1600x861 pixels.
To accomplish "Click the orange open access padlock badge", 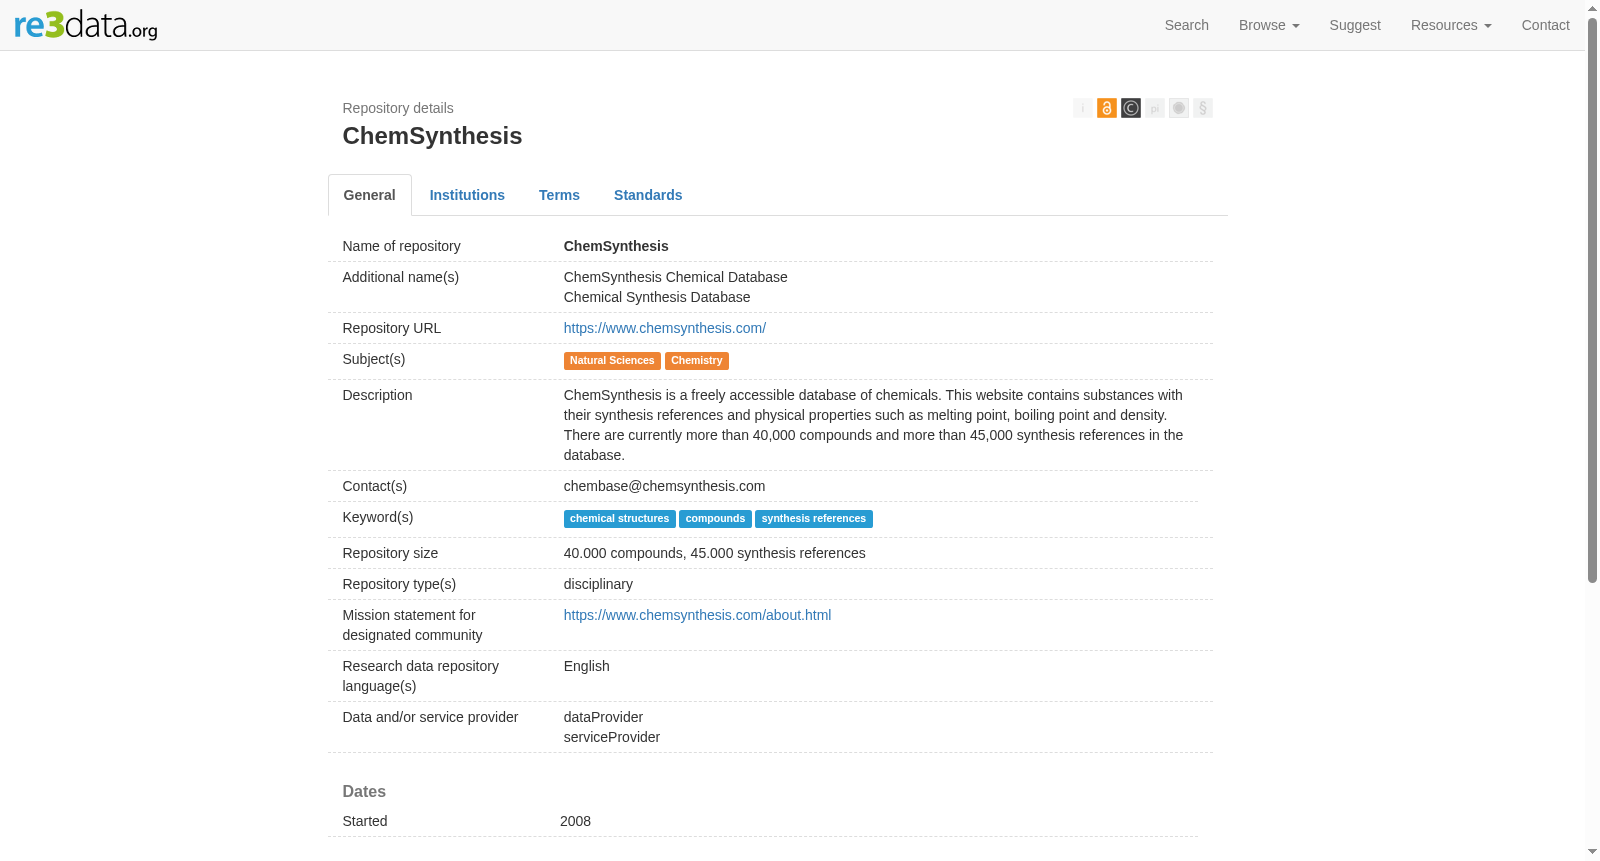I will pyautogui.click(x=1107, y=108).
